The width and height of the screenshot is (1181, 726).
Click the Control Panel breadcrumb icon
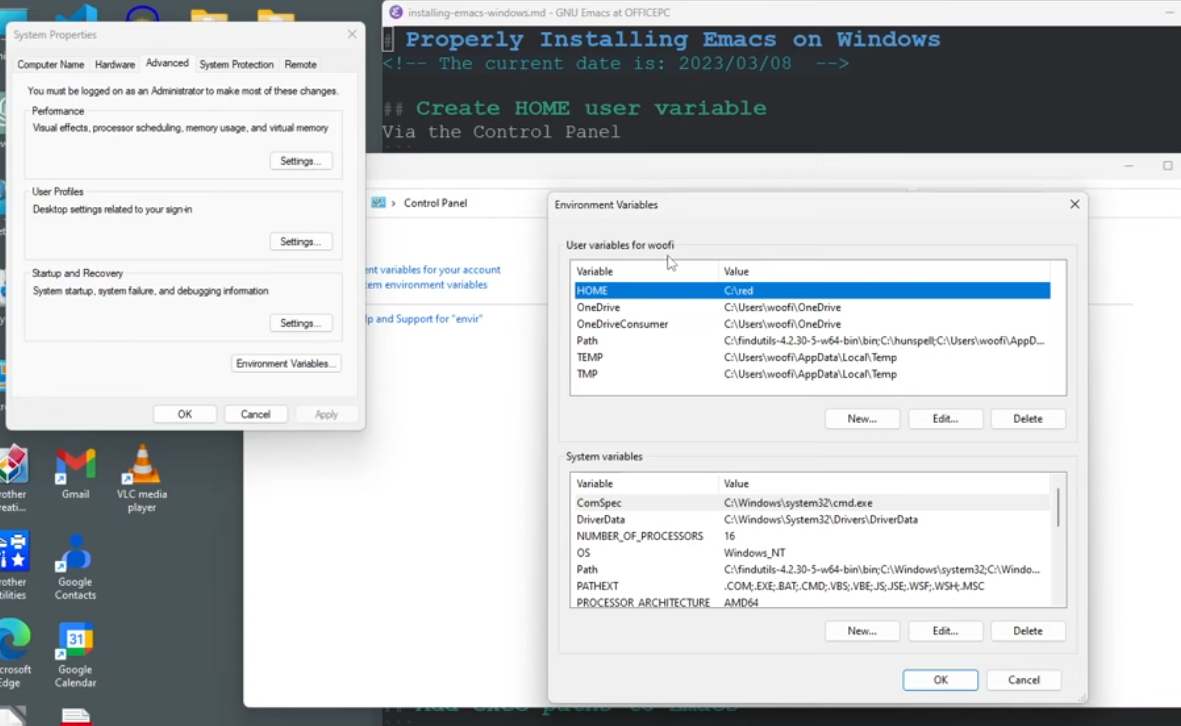[x=378, y=203]
